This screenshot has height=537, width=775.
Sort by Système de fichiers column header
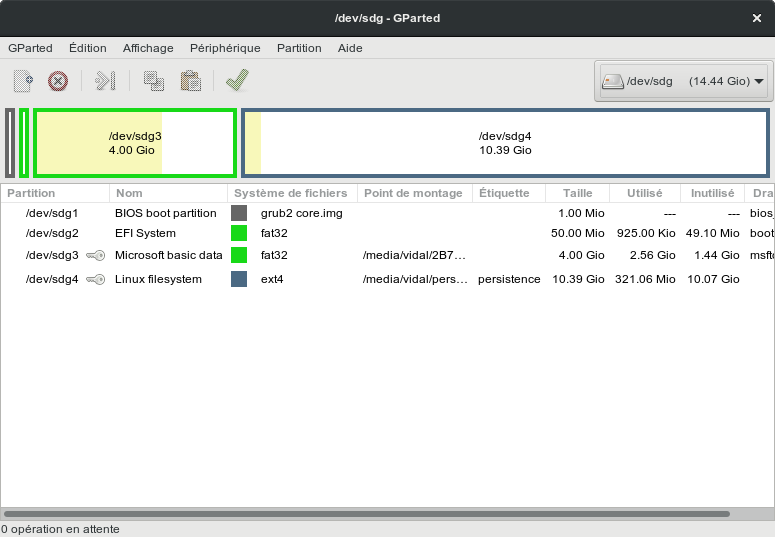coord(290,193)
